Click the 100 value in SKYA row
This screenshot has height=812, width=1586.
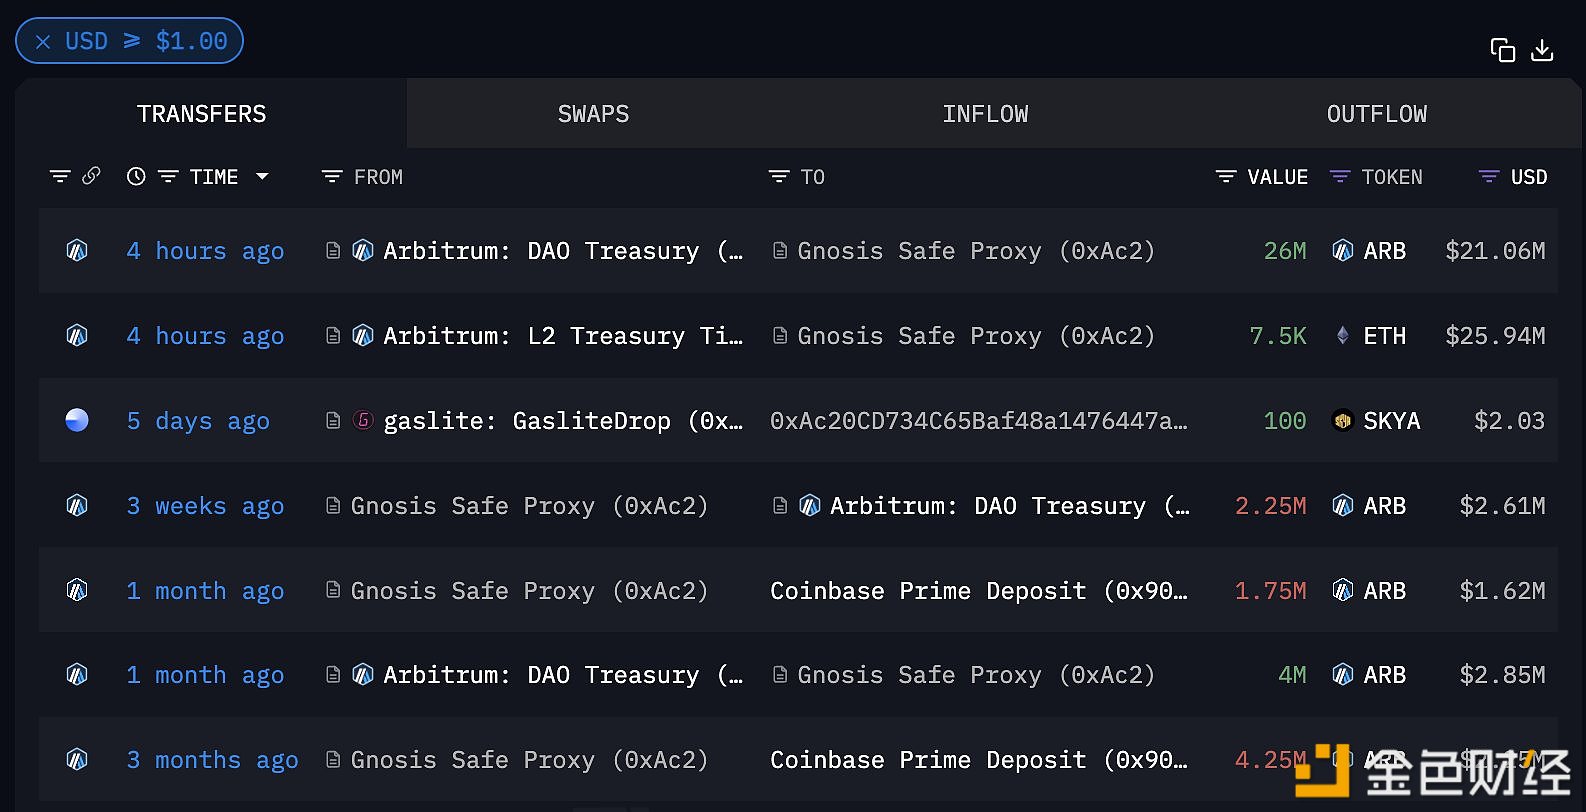[x=1285, y=421]
